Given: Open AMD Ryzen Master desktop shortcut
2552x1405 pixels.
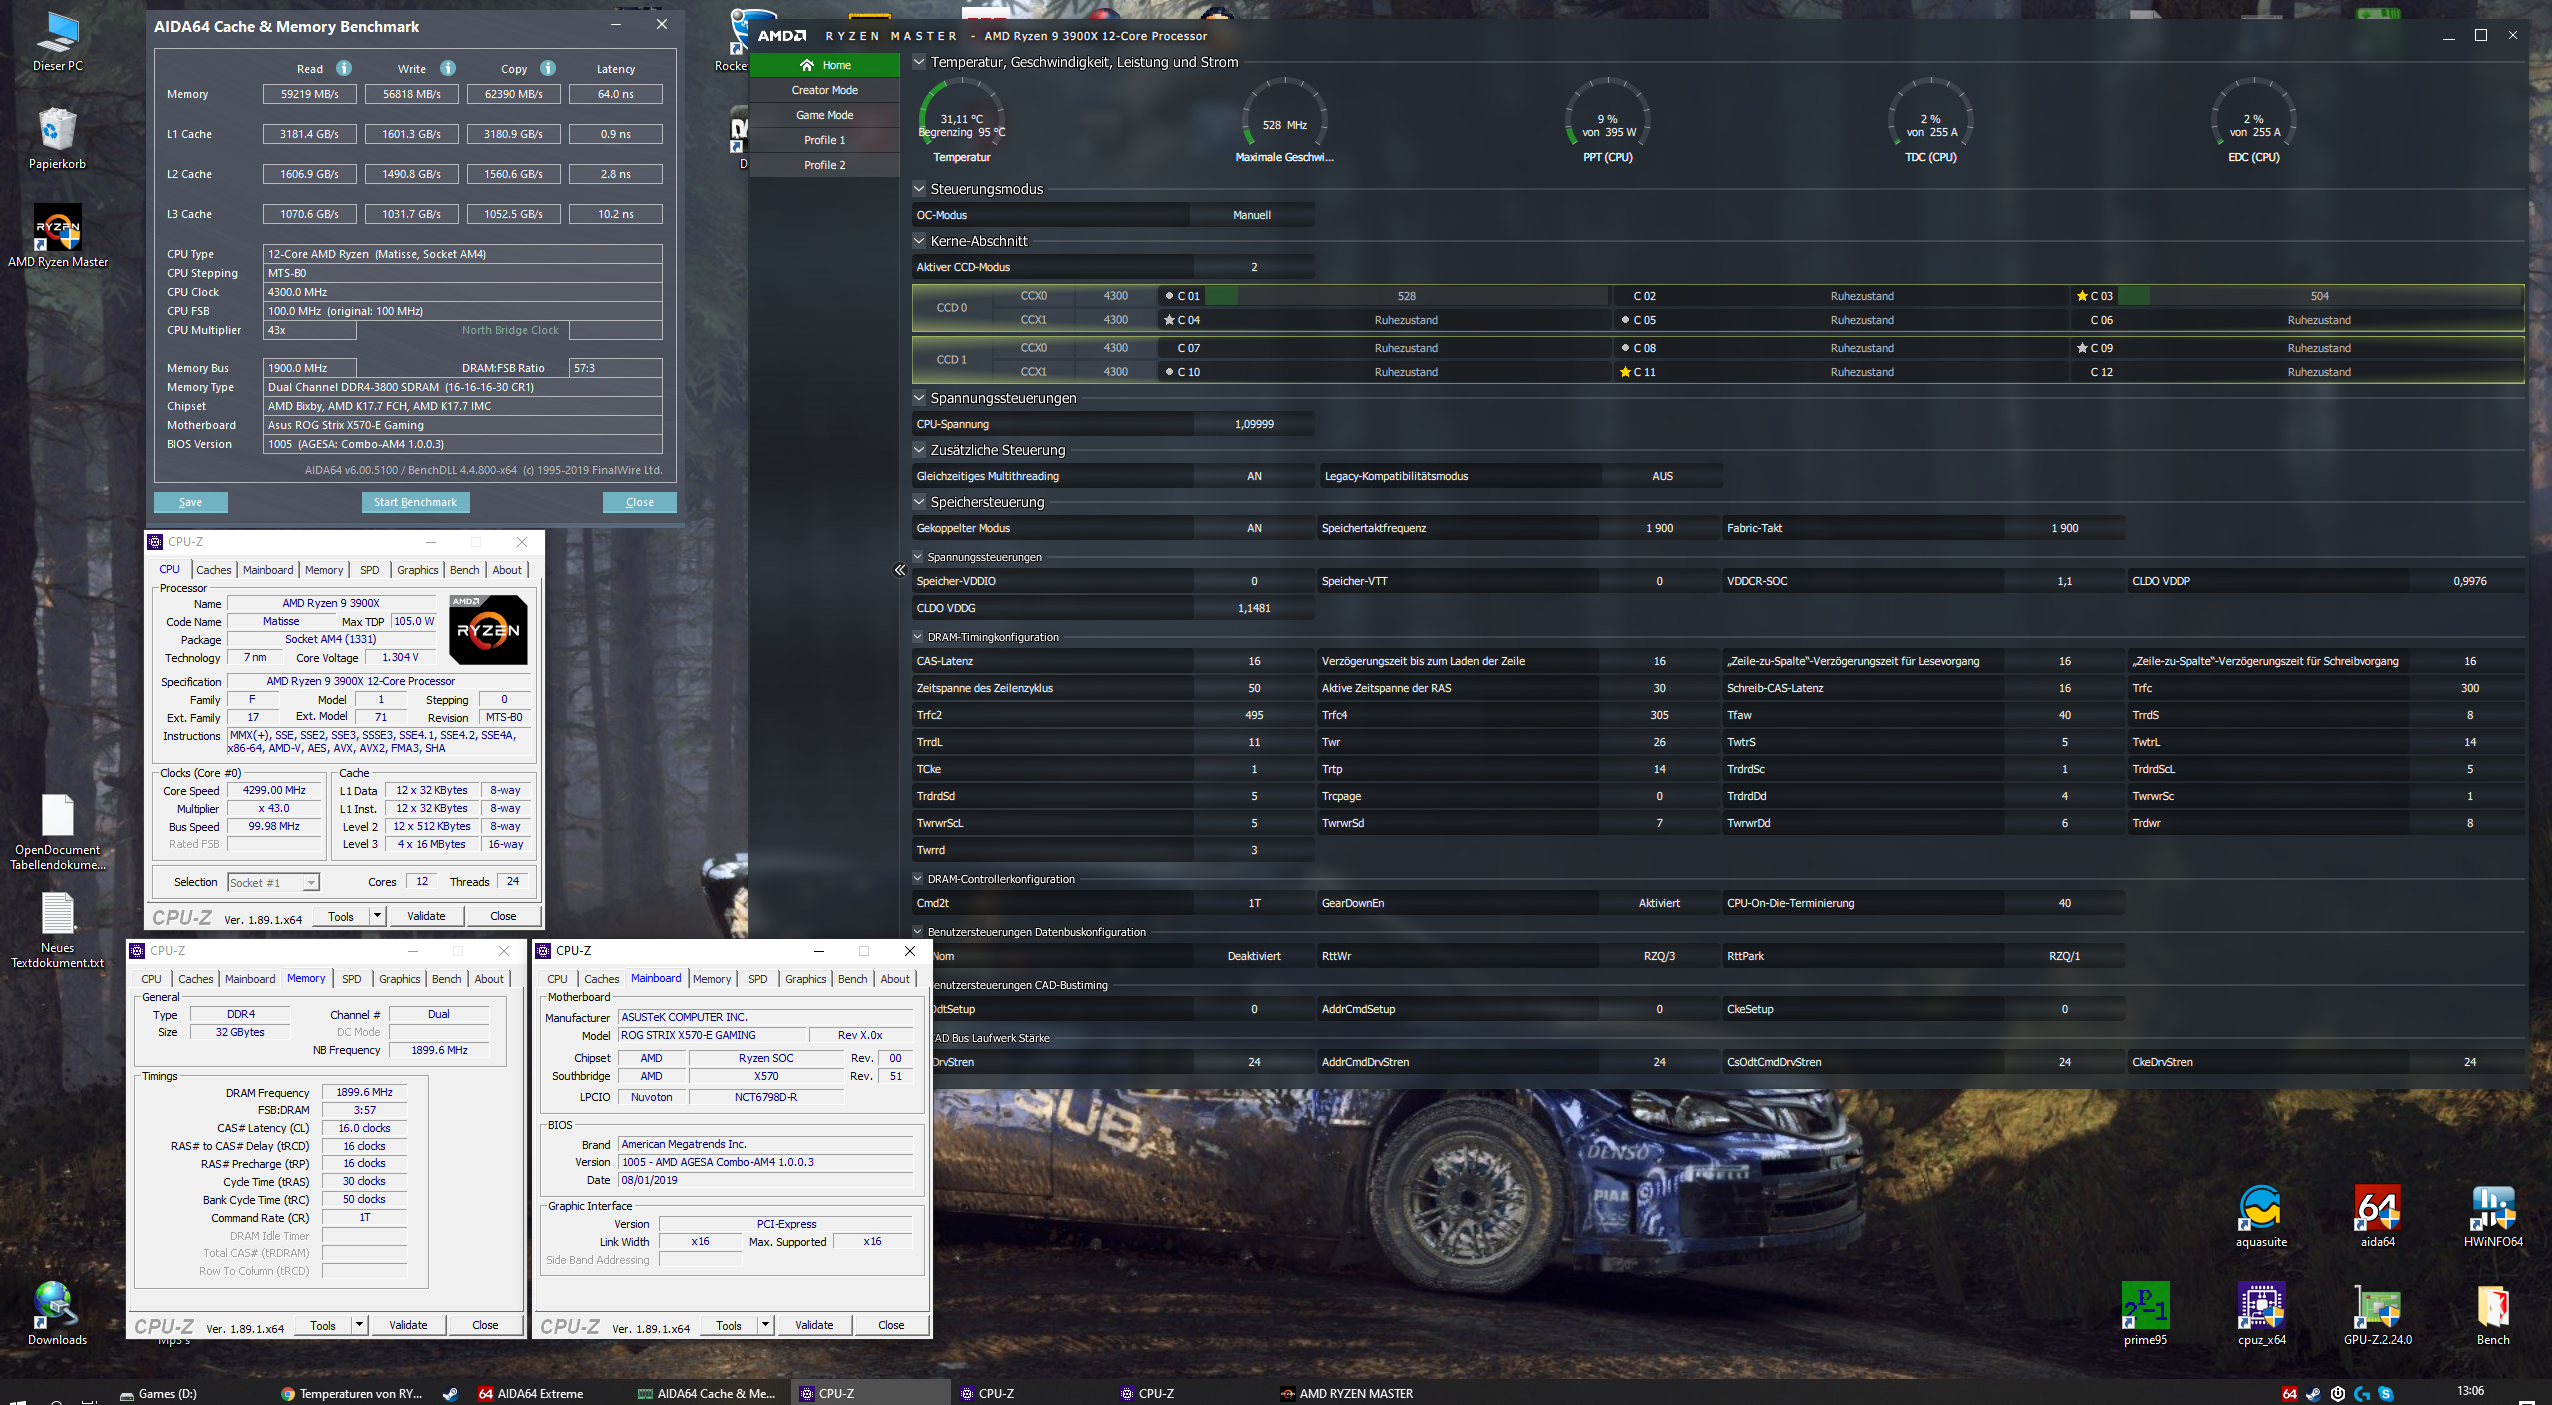Looking at the screenshot, I should [57, 229].
